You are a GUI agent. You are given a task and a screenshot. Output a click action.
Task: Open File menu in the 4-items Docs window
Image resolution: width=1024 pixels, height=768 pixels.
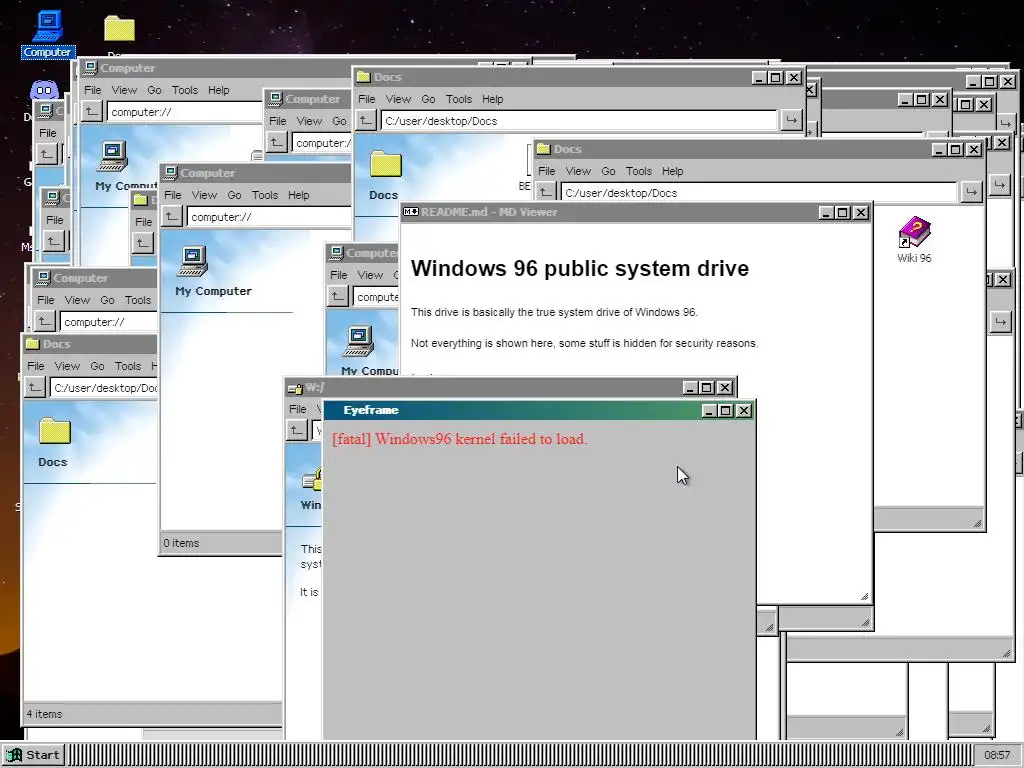(36, 366)
